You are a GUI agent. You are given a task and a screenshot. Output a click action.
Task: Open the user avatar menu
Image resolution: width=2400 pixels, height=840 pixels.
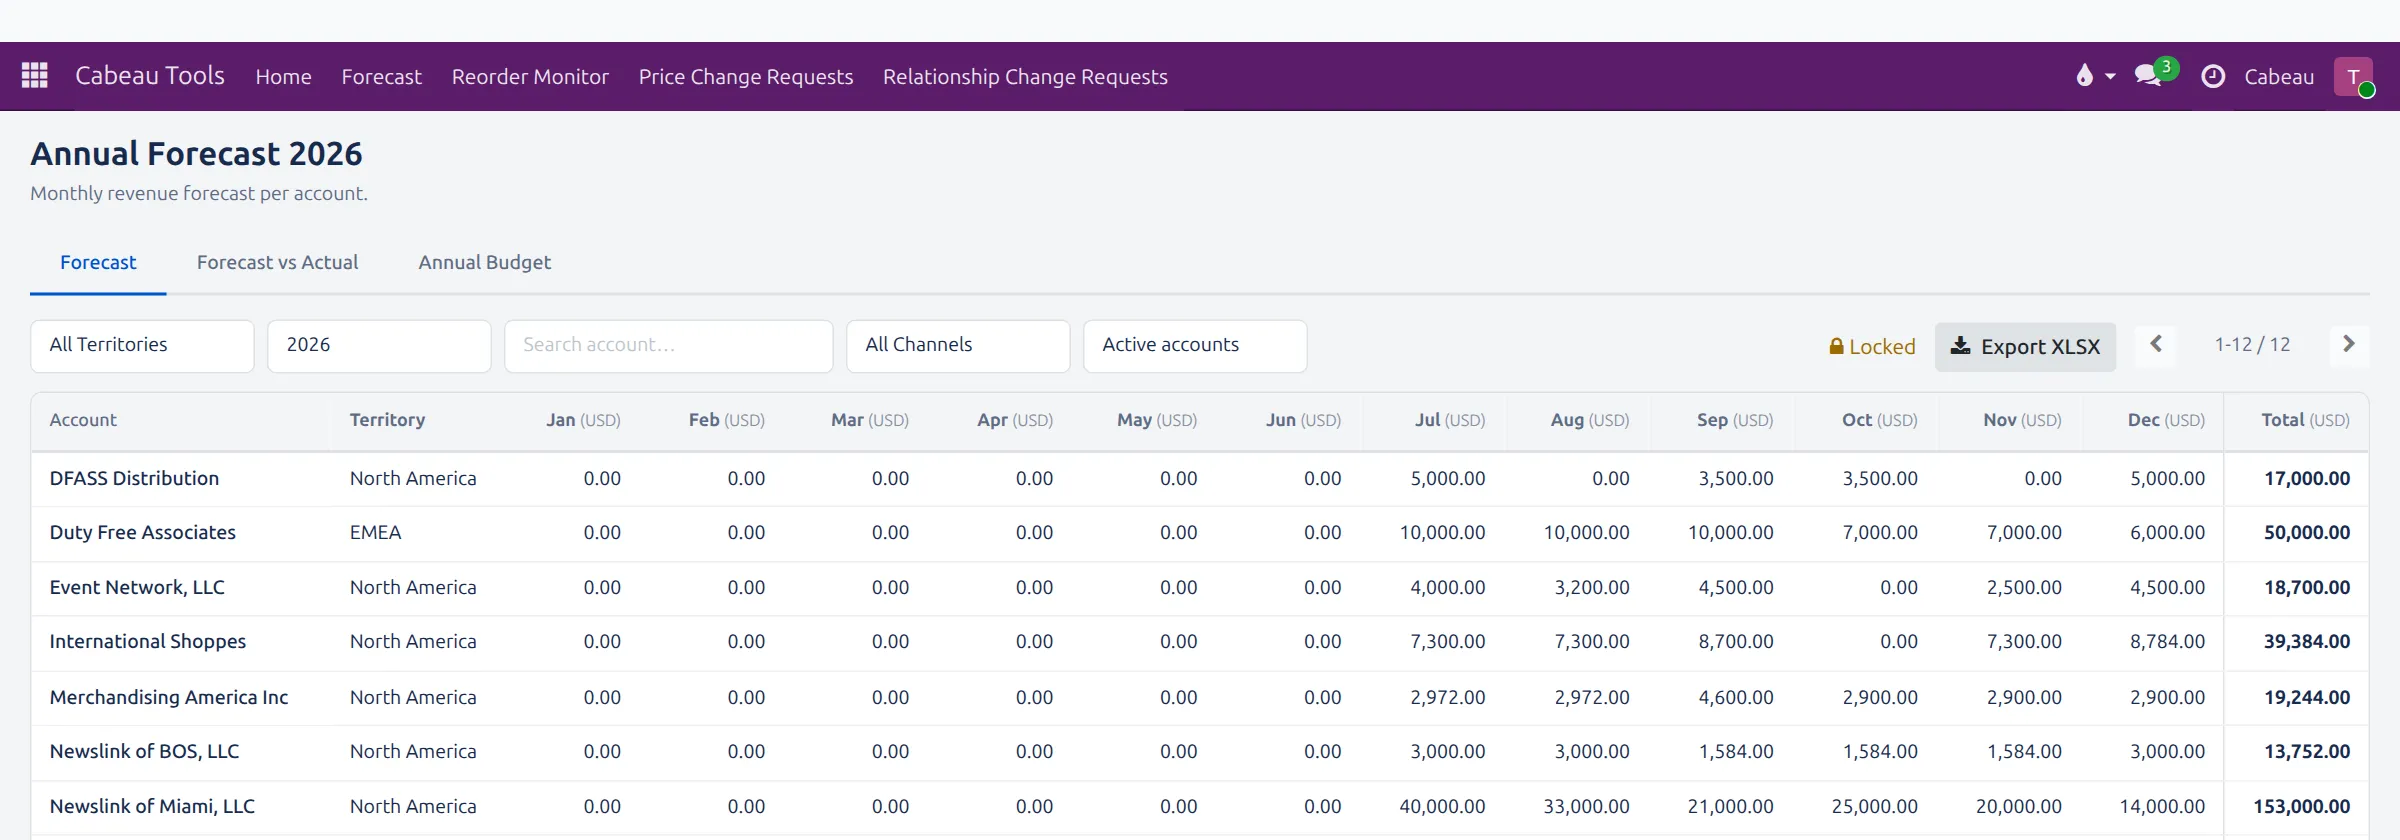2353,76
